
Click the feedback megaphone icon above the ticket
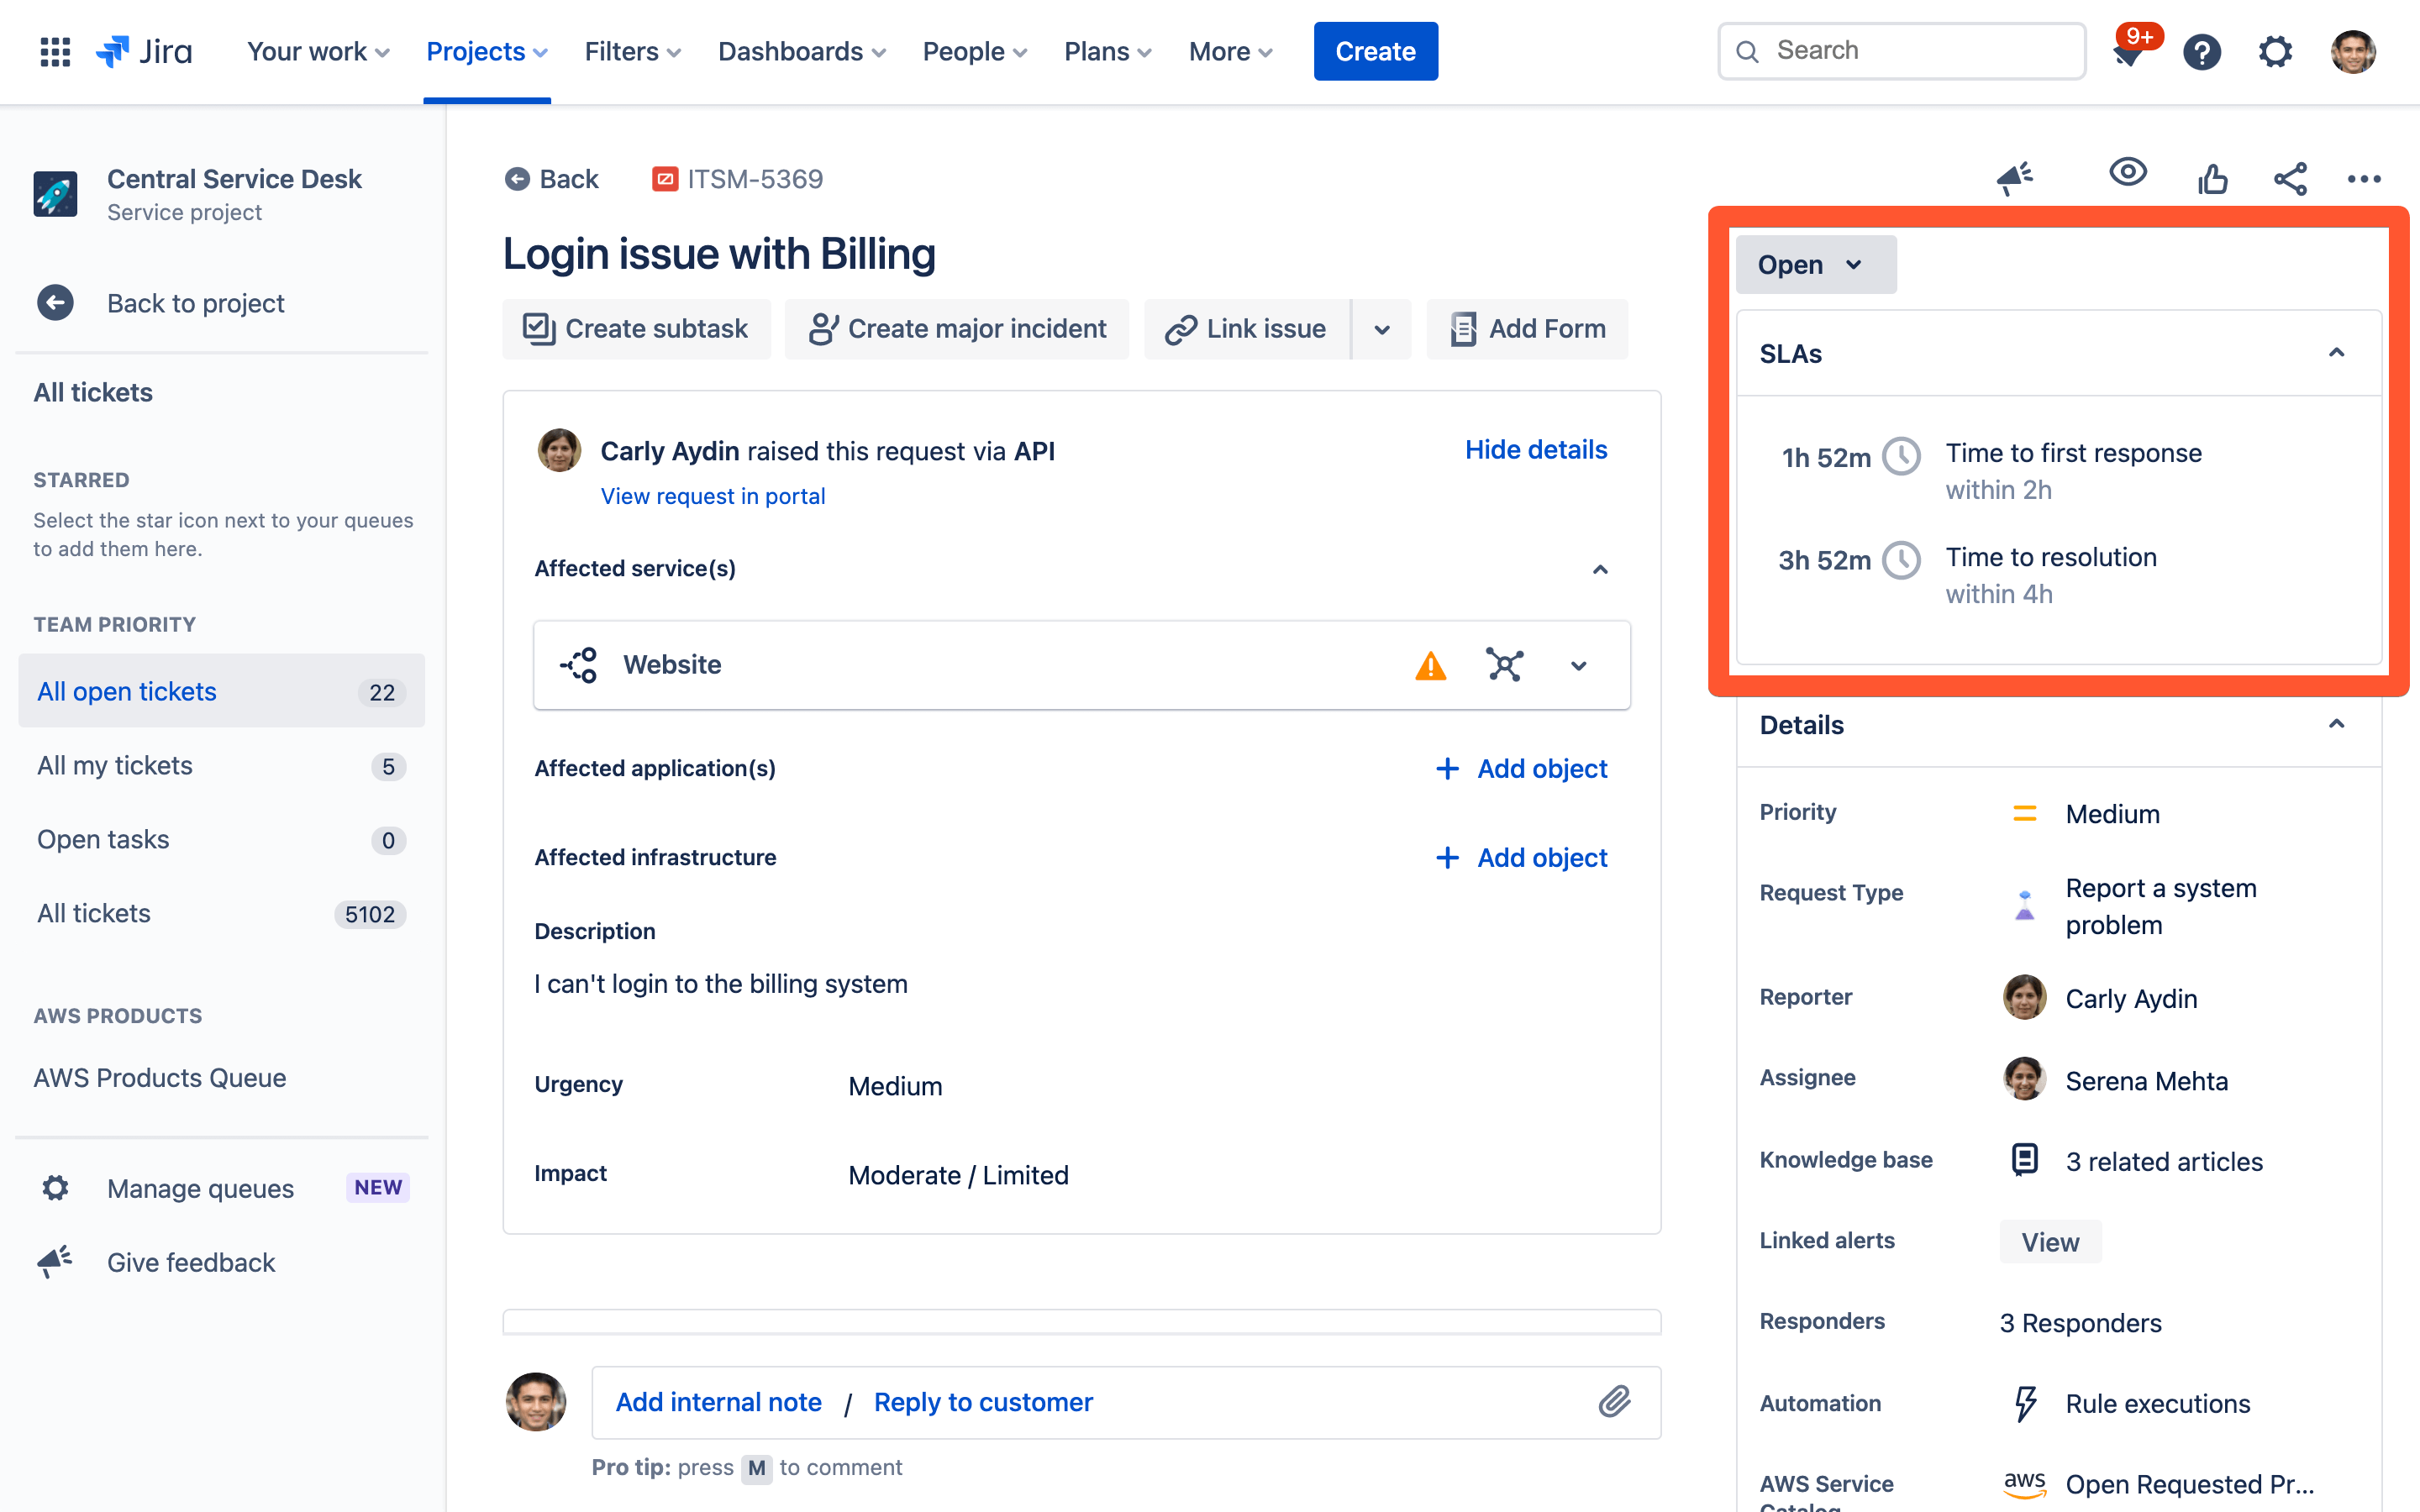(2014, 178)
